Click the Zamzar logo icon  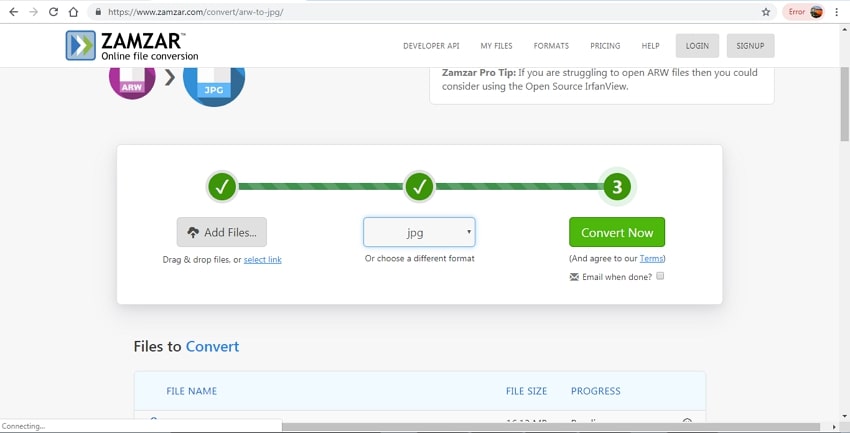point(81,45)
